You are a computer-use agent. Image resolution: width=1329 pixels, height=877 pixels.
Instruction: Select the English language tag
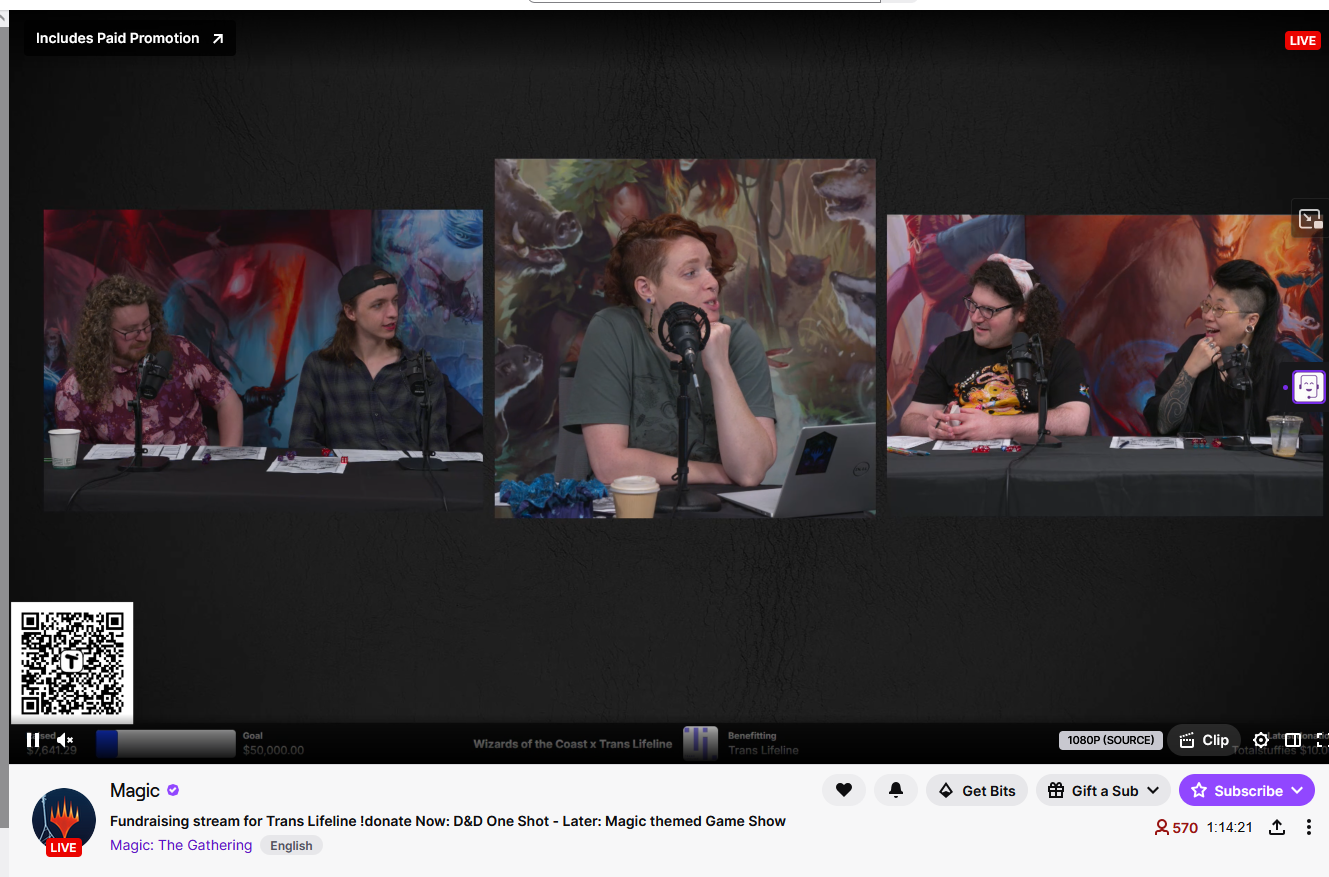click(x=291, y=845)
